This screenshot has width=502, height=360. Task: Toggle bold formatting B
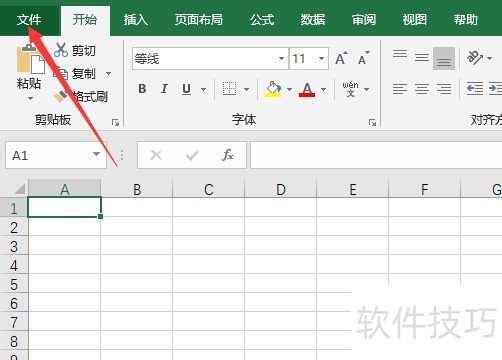click(142, 89)
